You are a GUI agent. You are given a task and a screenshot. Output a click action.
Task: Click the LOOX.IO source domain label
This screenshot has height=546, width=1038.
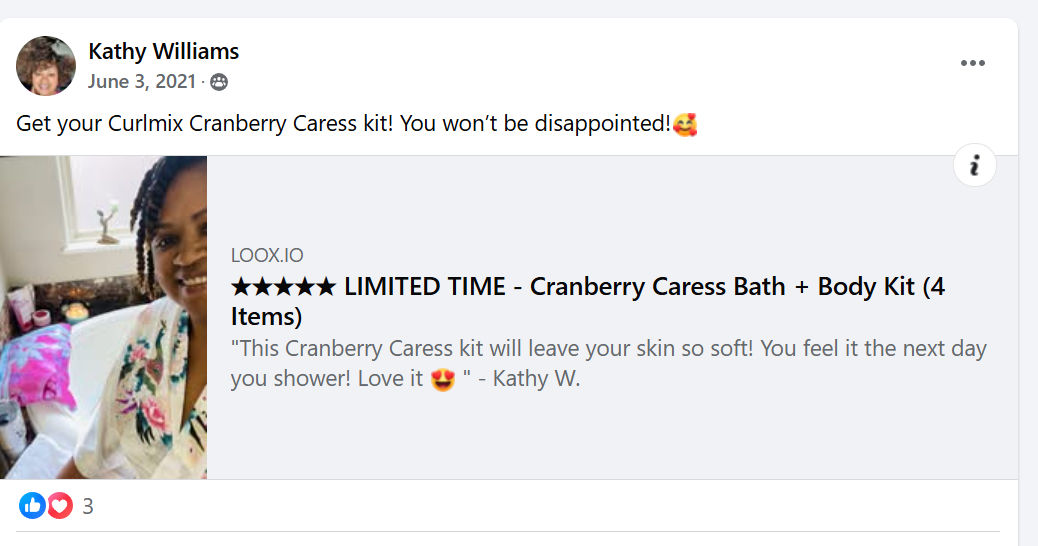tap(267, 256)
